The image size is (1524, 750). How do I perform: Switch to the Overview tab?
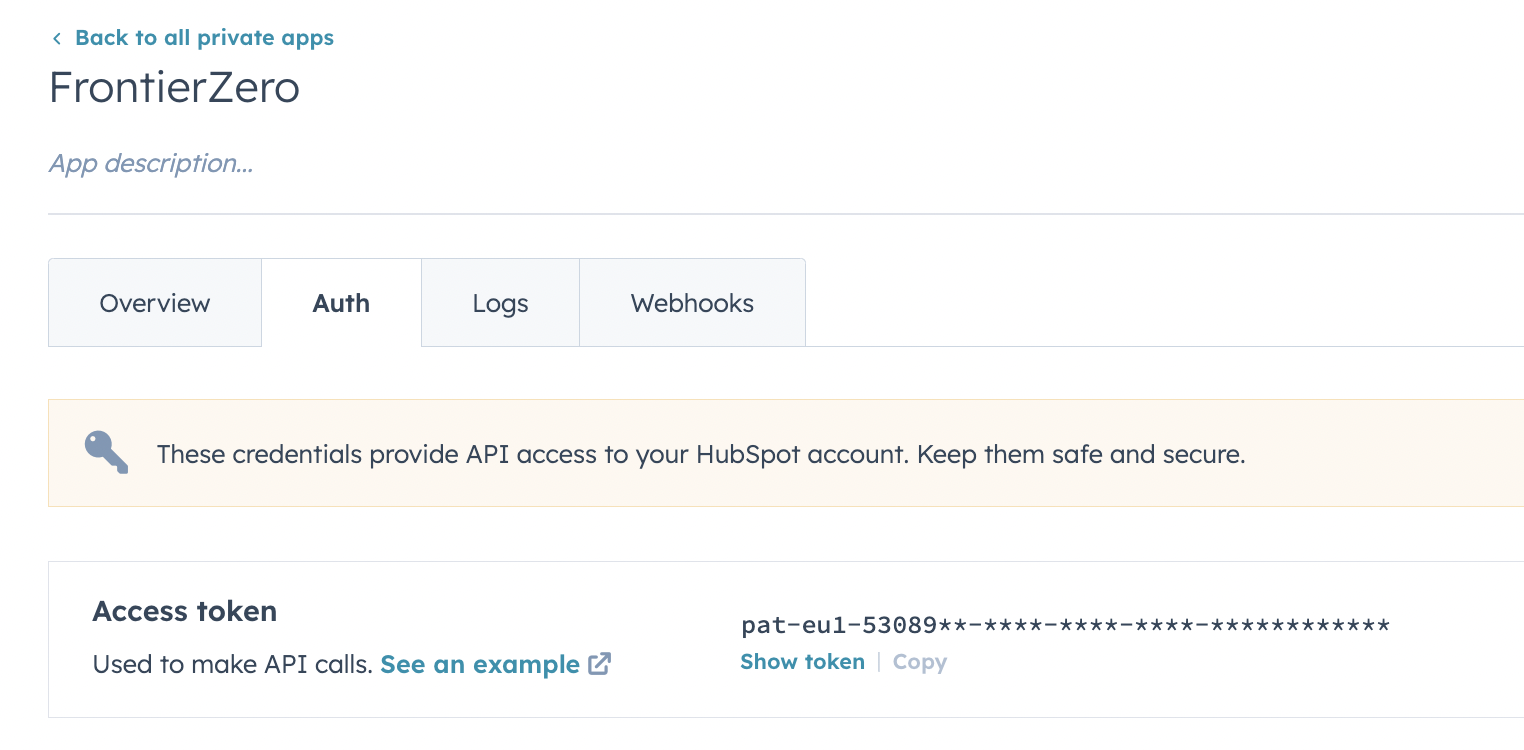coord(155,303)
